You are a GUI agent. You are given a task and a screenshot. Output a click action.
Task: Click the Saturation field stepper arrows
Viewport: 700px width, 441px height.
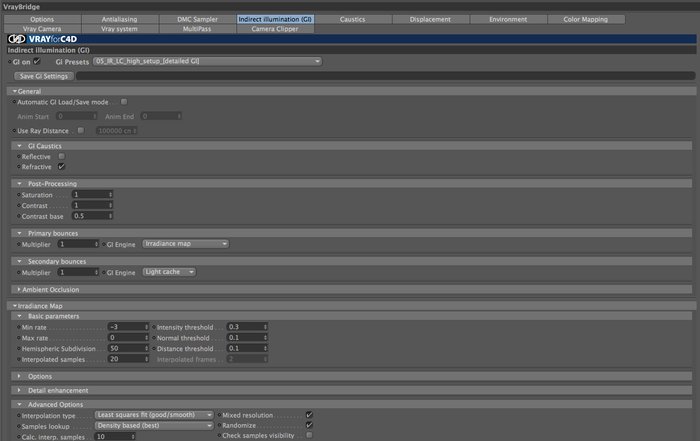tap(111, 194)
